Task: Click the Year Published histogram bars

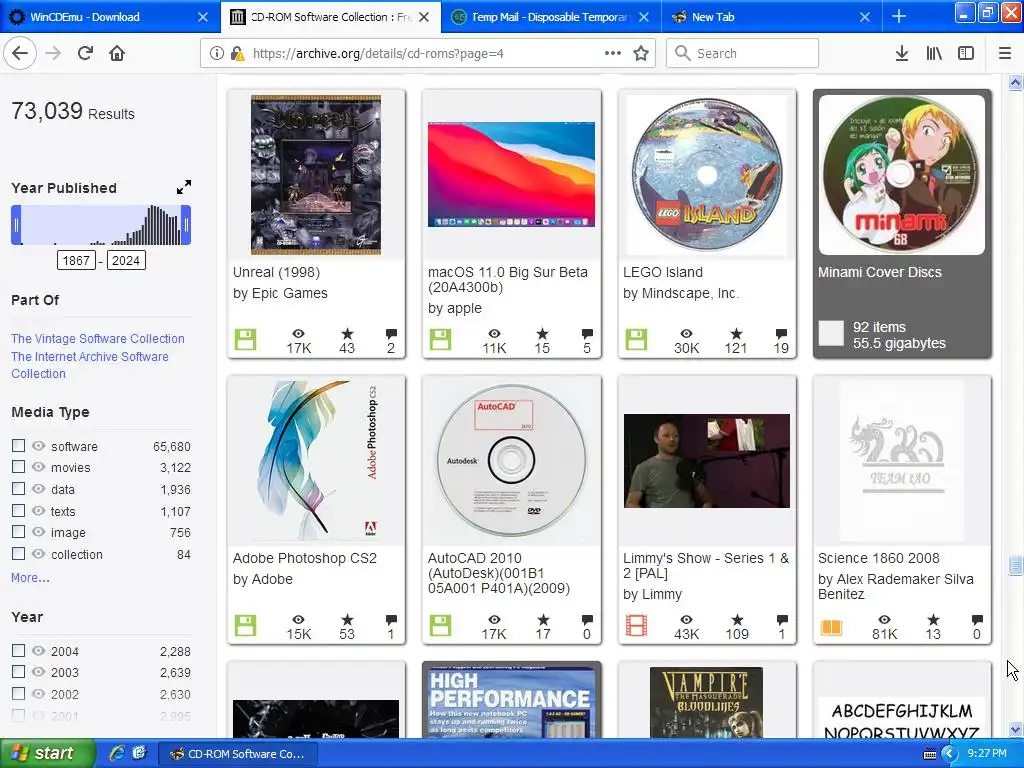Action: (101, 225)
